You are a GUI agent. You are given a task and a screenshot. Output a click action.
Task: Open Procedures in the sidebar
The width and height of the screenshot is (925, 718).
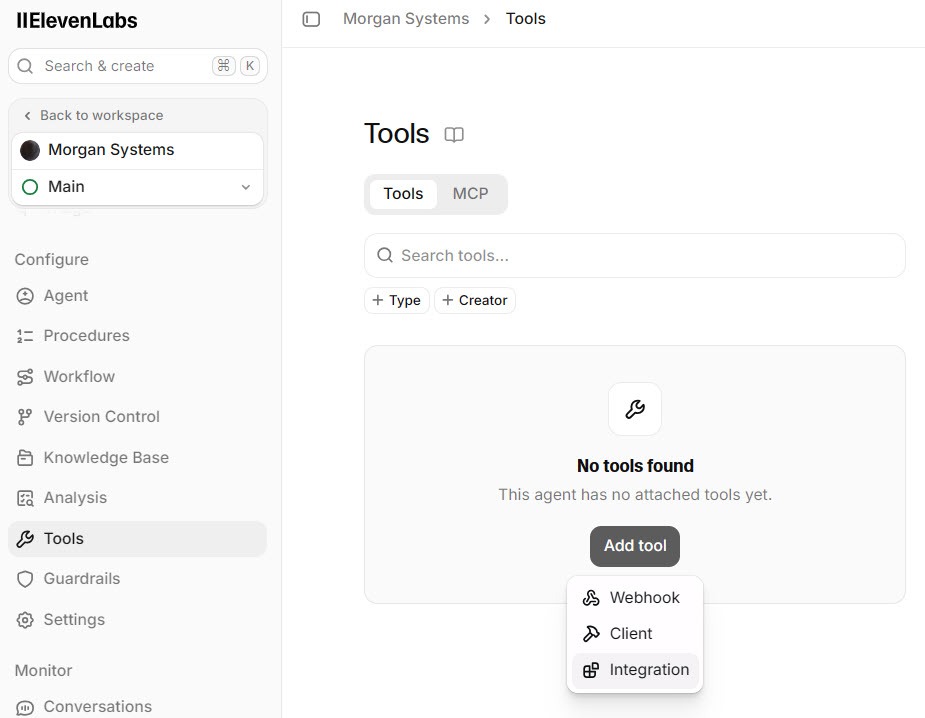137,336
